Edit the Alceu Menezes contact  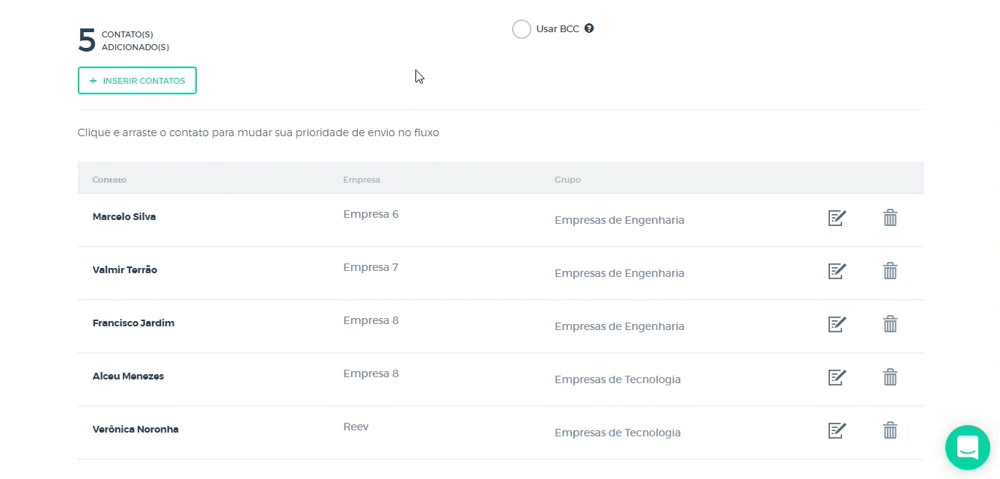coord(837,377)
